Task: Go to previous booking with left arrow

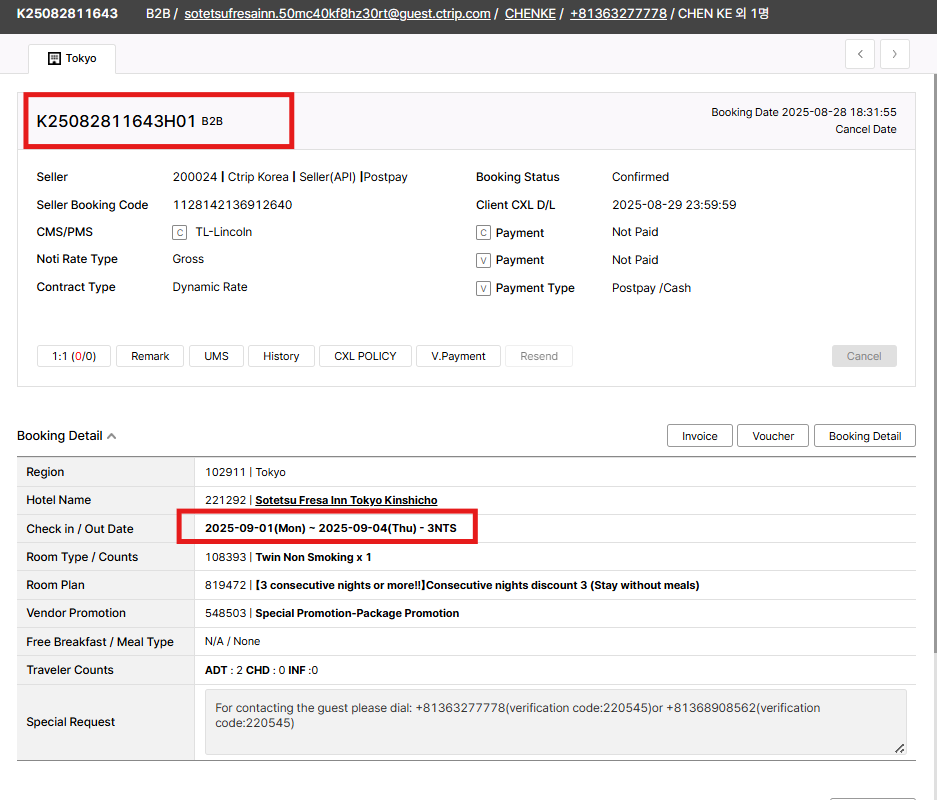Action: coord(860,54)
